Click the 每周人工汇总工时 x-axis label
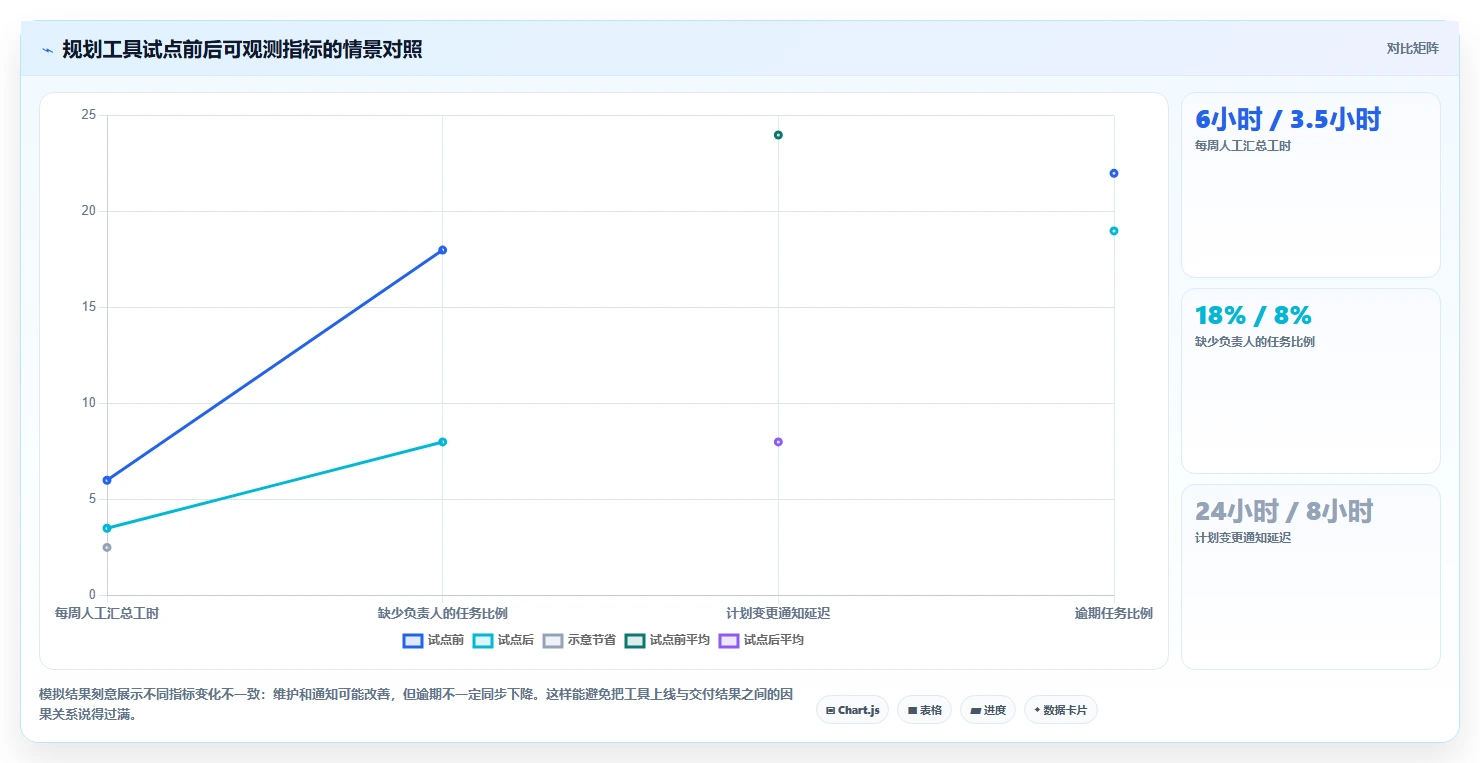The image size is (1480, 763). pos(107,613)
